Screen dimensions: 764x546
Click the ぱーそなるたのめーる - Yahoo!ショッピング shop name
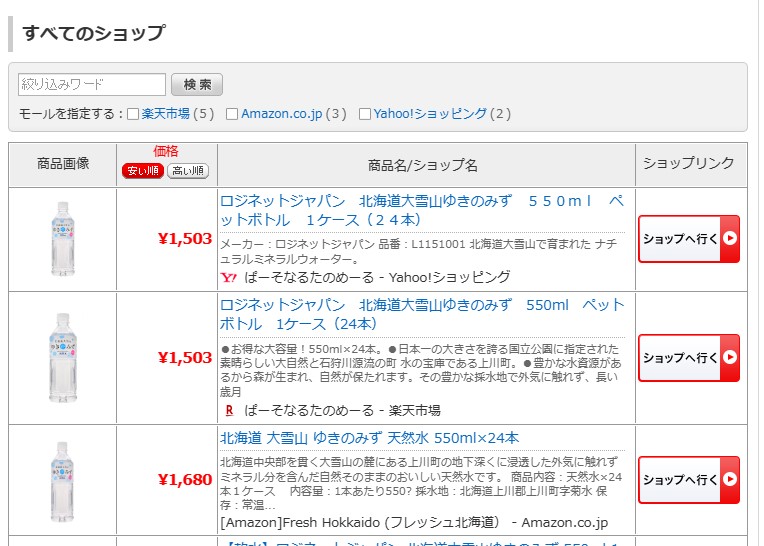click(377, 278)
